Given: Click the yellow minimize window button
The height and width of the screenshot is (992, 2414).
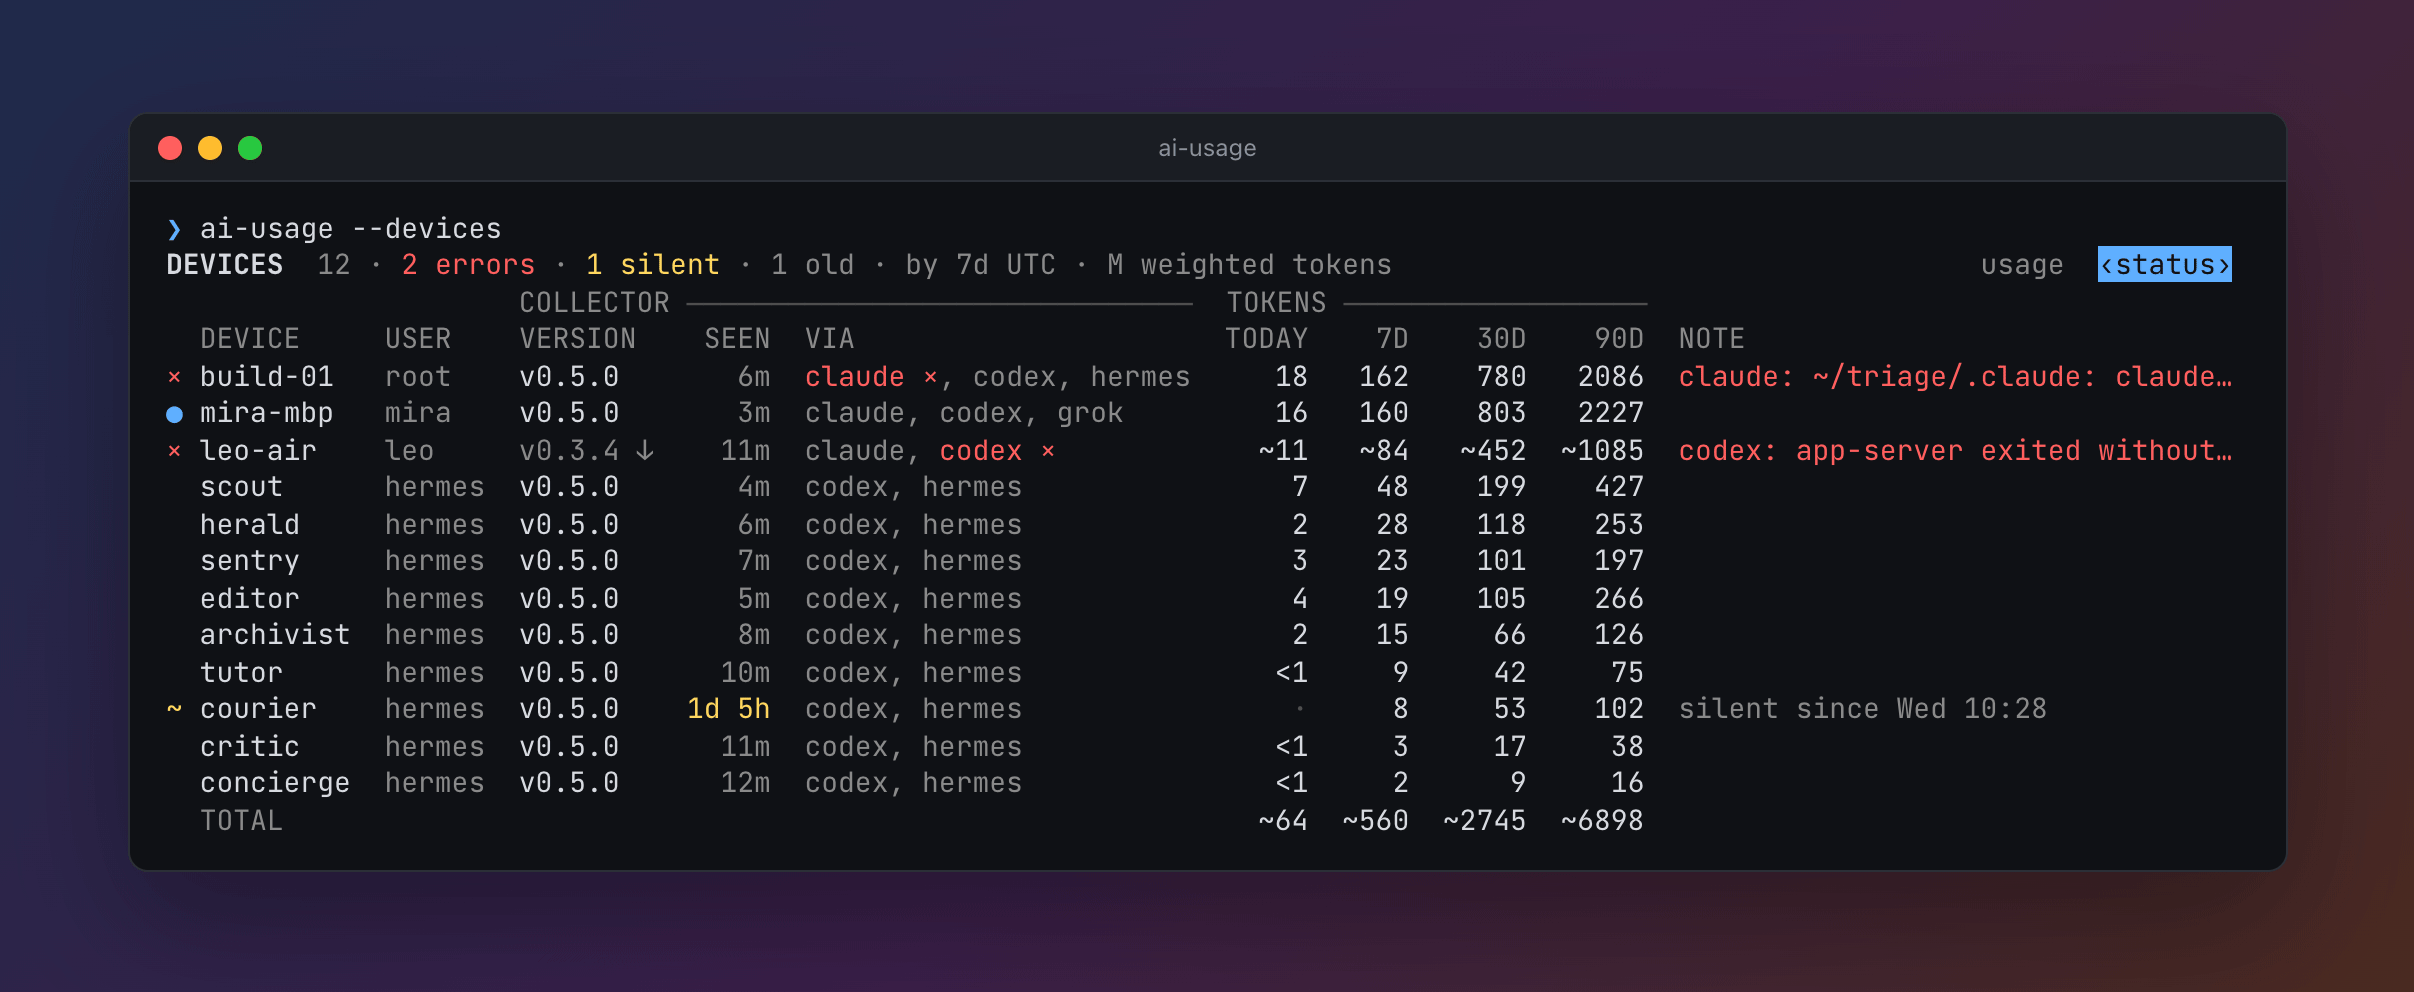Looking at the screenshot, I should click(x=210, y=148).
